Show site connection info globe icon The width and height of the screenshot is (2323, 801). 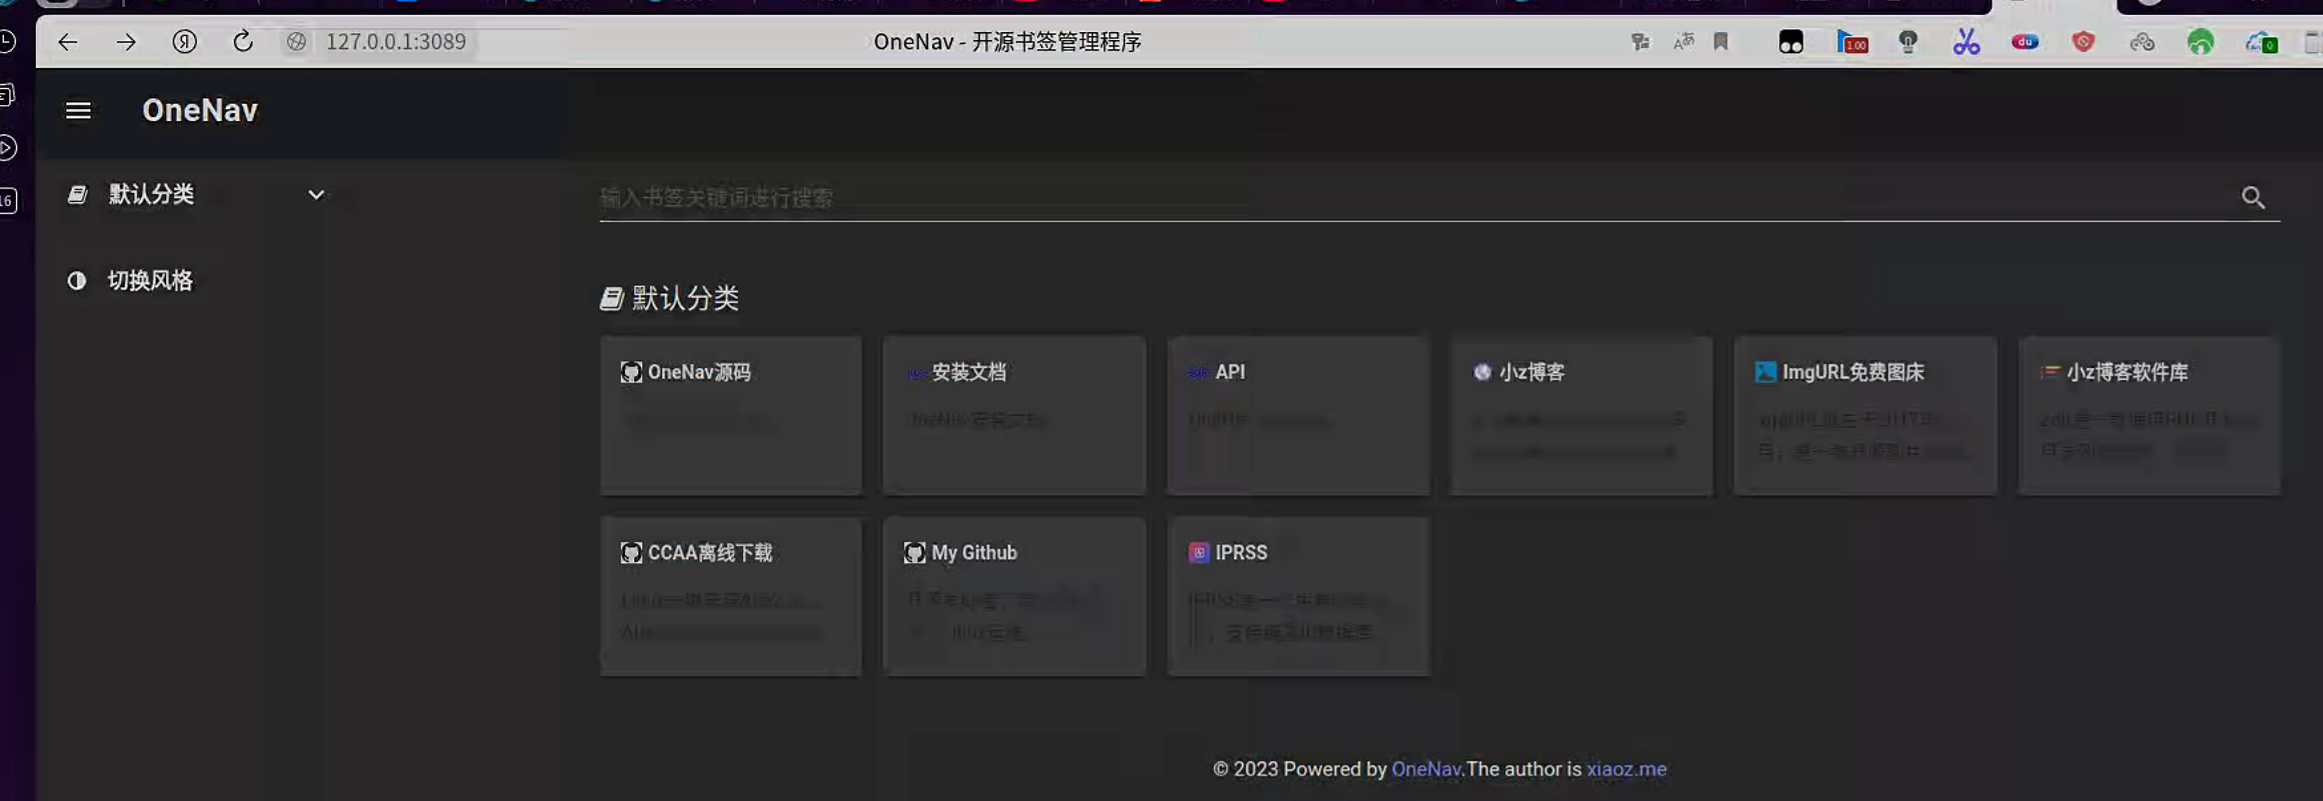coord(296,42)
